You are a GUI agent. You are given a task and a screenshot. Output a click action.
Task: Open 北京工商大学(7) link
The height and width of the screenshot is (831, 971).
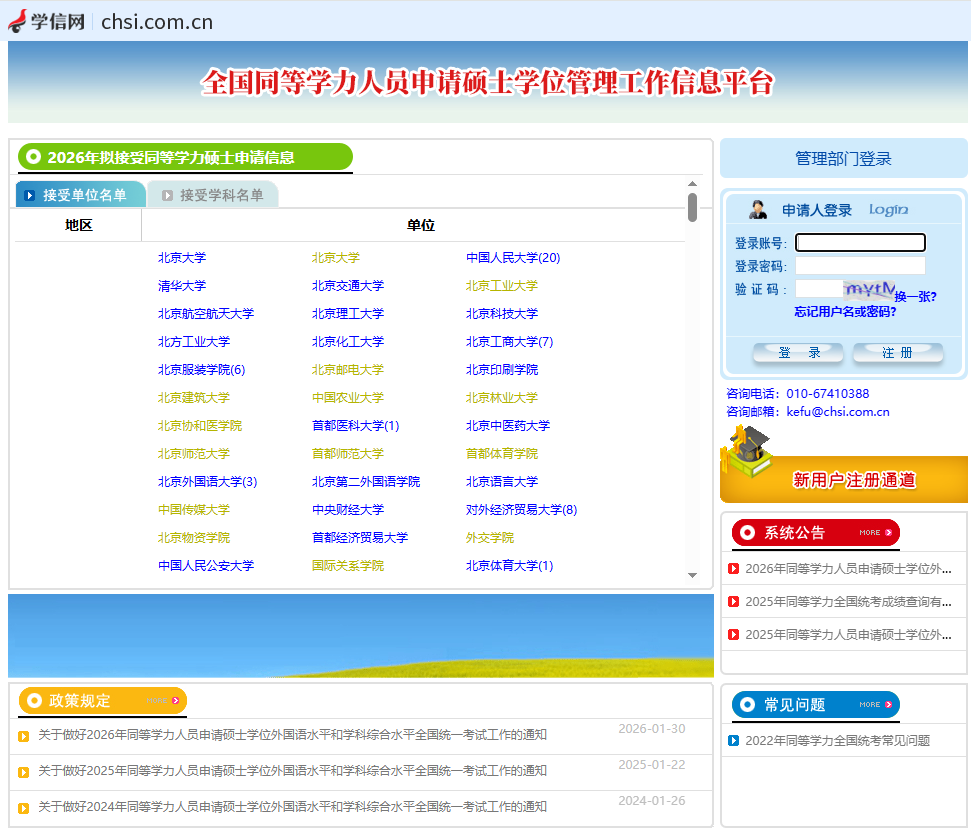click(509, 341)
